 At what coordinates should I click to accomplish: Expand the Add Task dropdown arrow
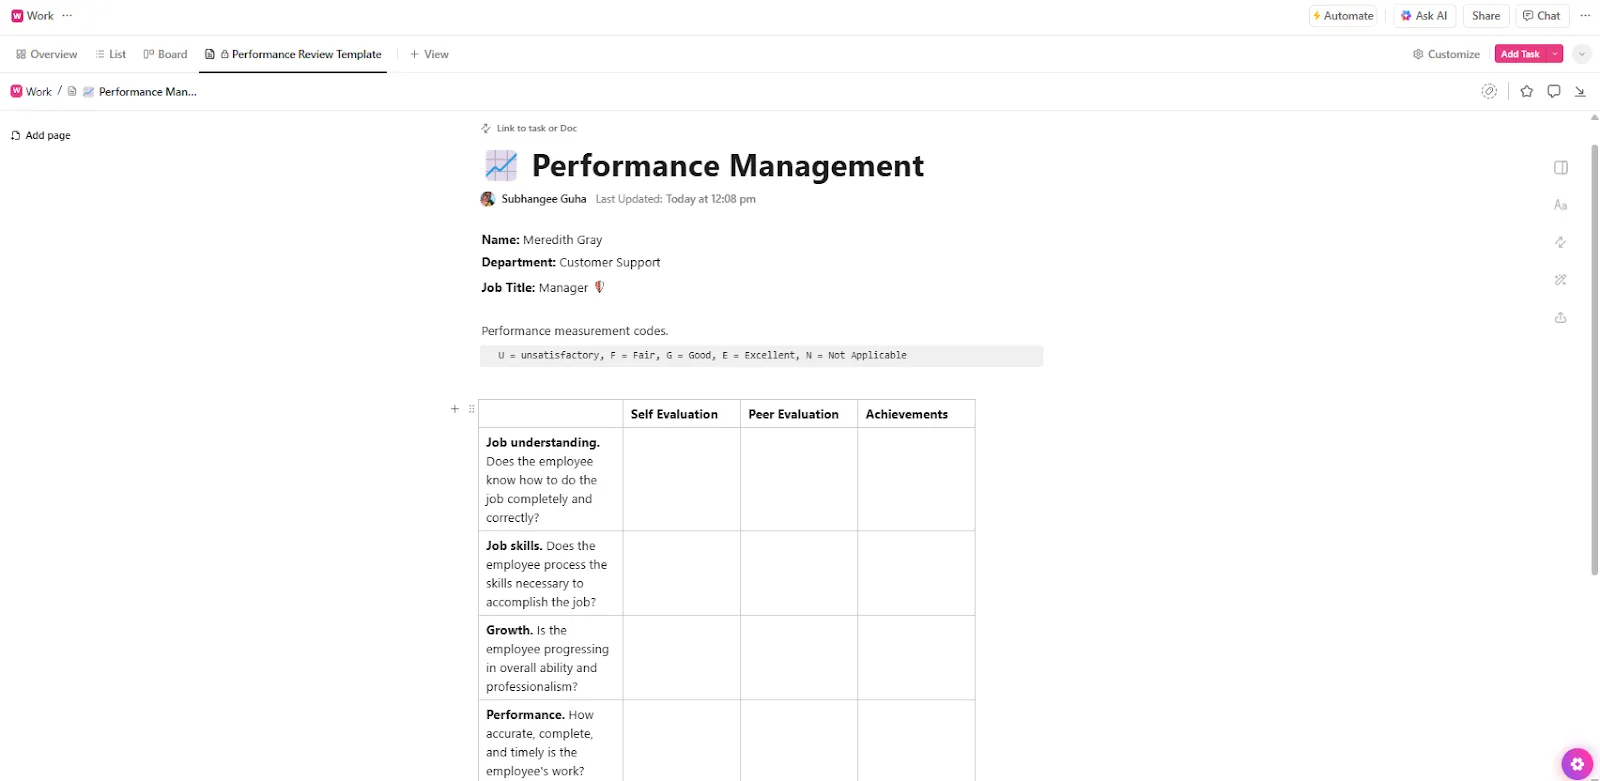pyautogui.click(x=1555, y=54)
